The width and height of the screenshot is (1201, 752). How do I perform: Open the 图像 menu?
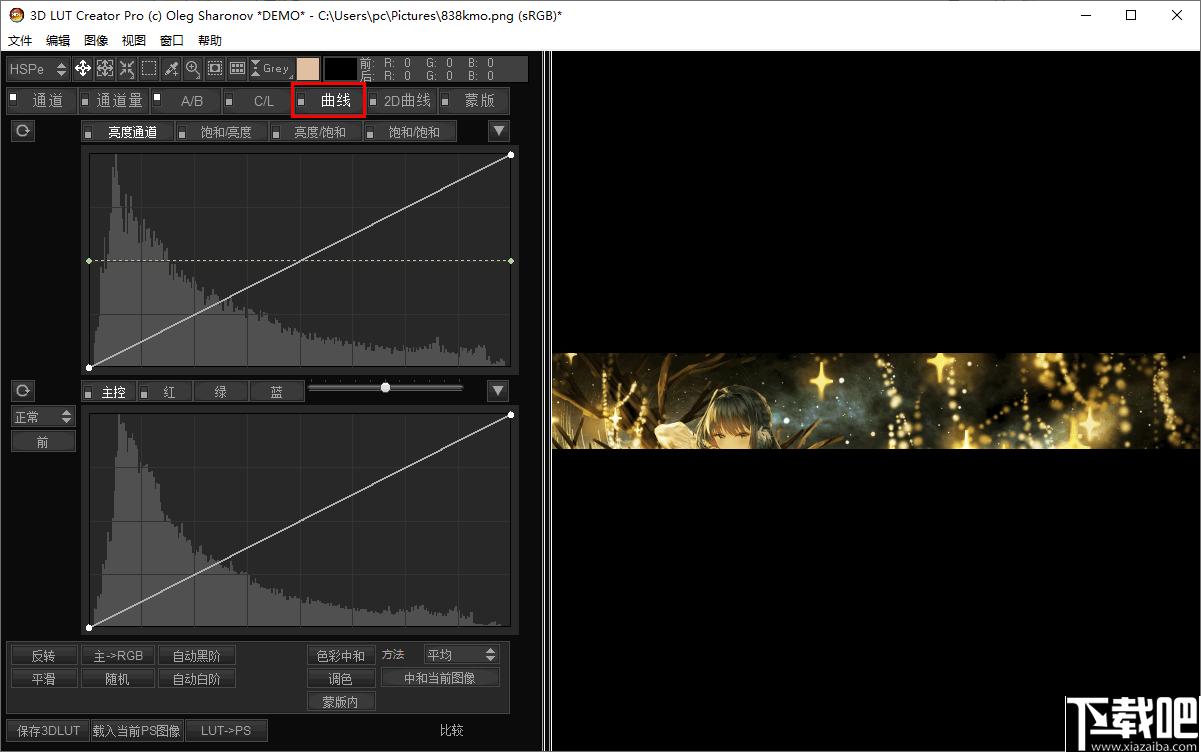click(96, 41)
